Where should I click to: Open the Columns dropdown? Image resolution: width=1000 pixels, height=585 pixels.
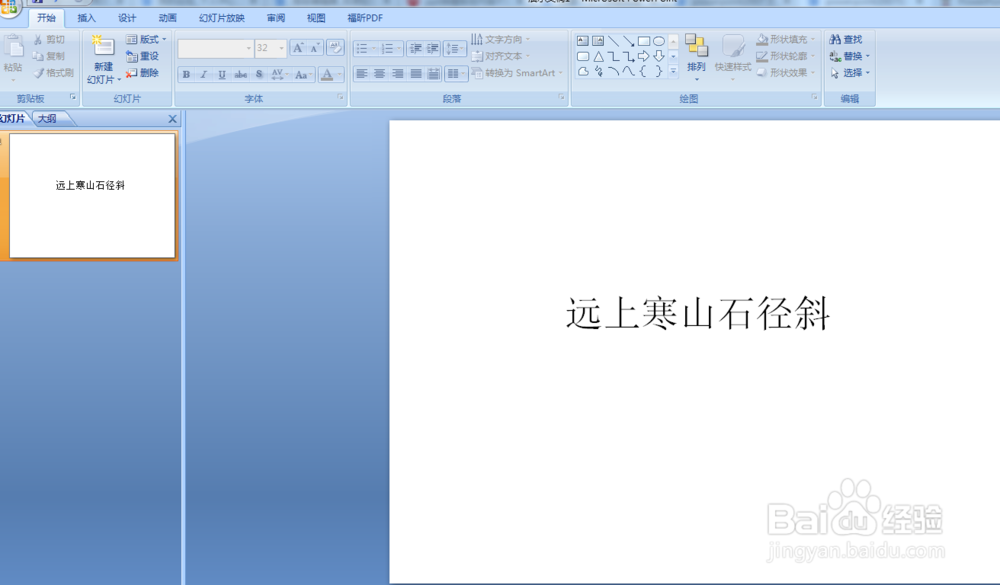coord(456,74)
